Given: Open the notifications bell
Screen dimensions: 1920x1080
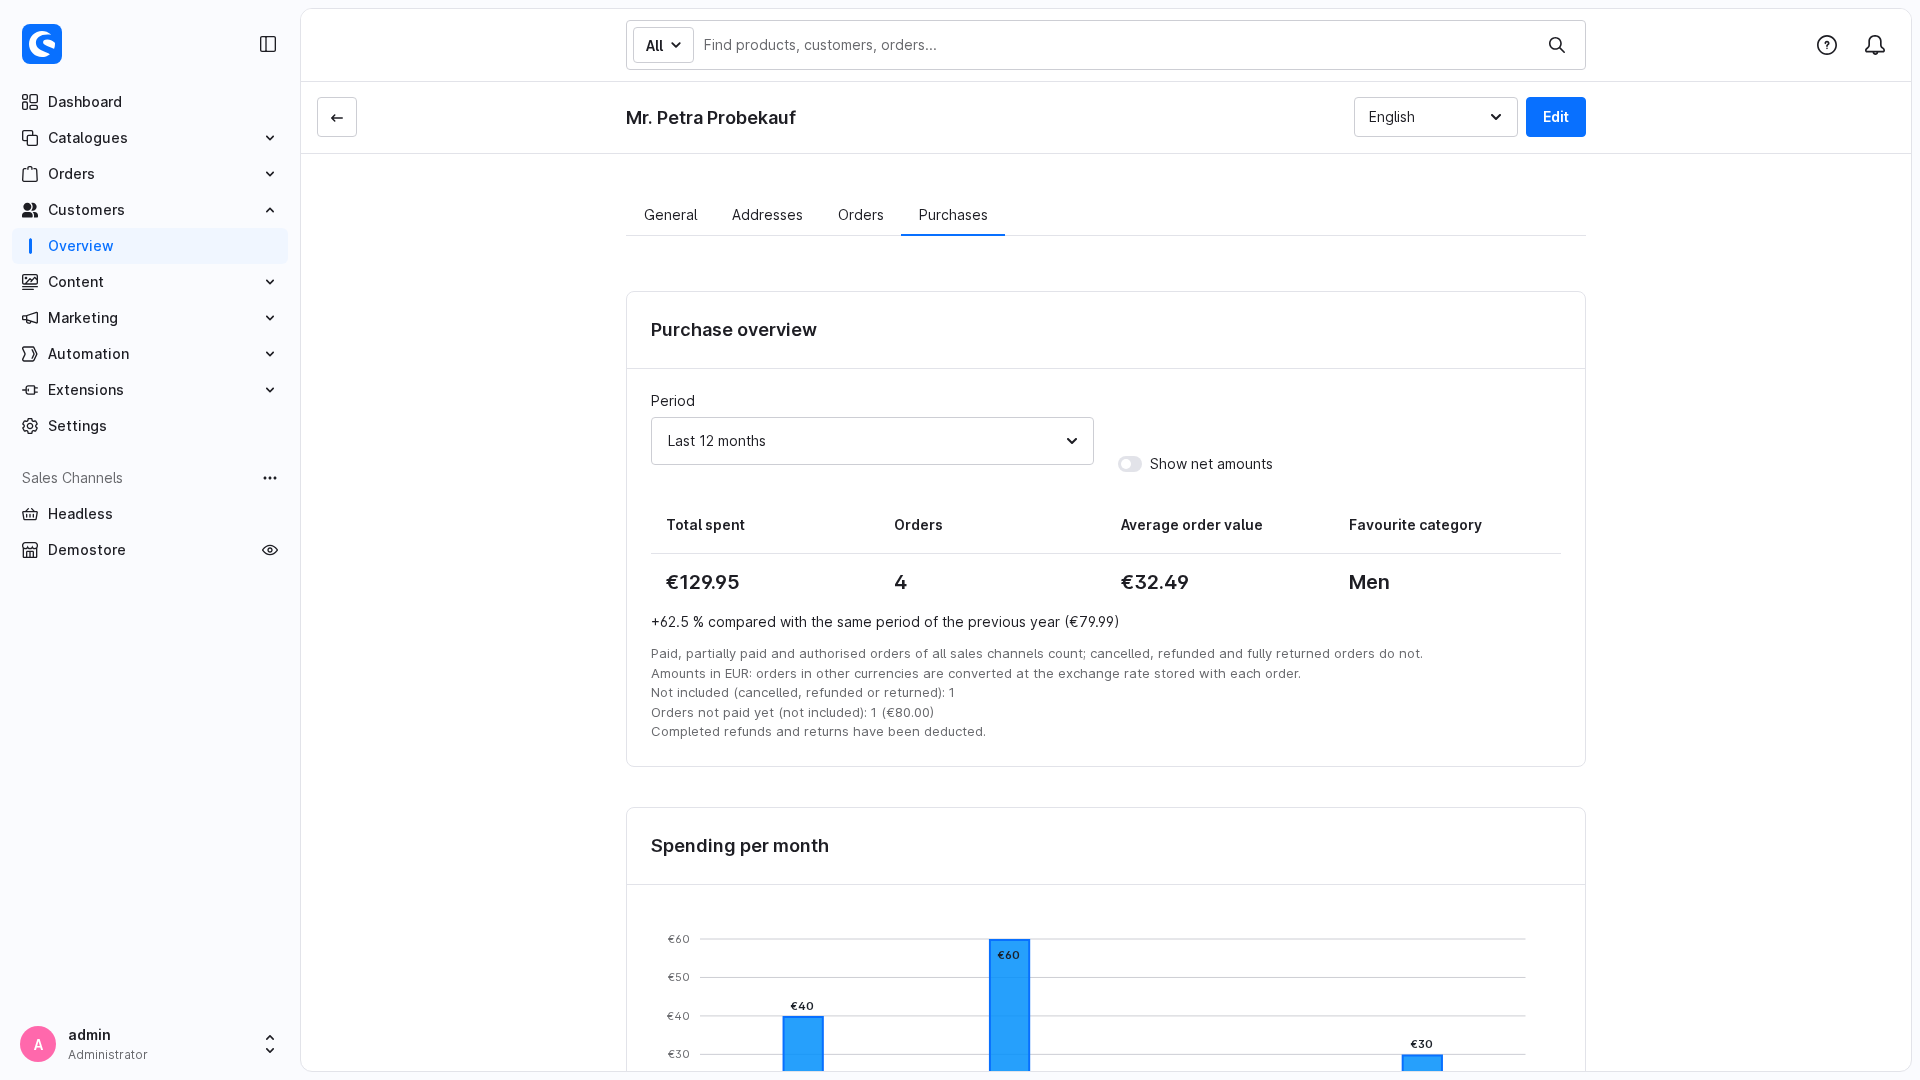Looking at the screenshot, I should [x=1875, y=45].
